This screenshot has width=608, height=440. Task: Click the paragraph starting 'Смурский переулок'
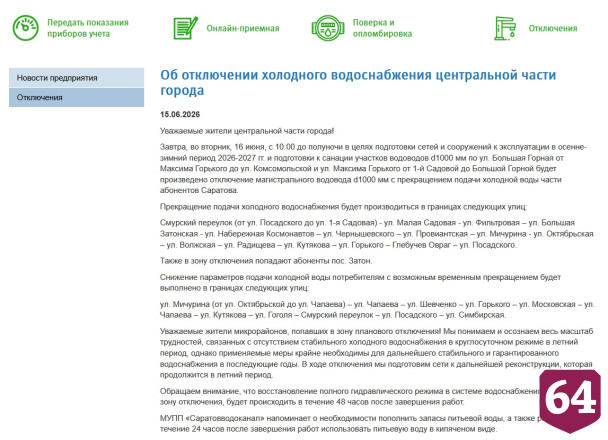tap(377, 234)
